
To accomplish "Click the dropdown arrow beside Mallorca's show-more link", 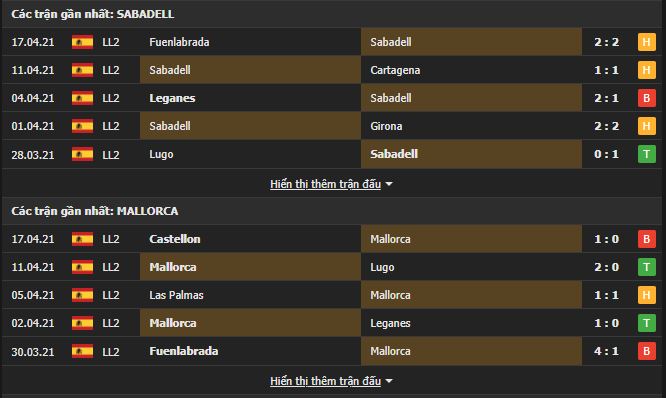I will point(389,381).
